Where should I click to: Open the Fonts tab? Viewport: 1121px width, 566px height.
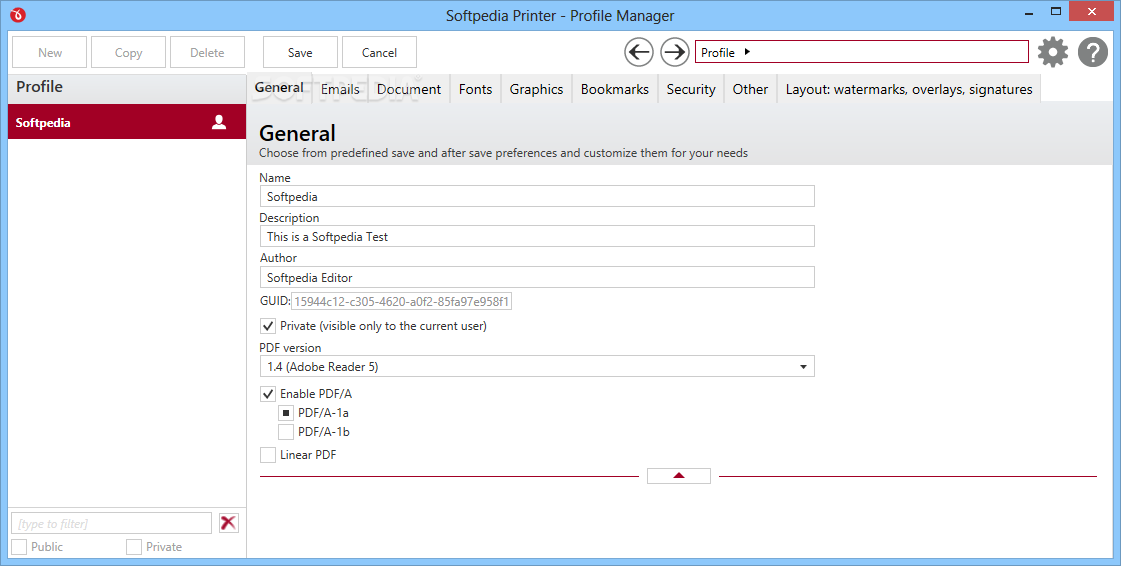[475, 89]
